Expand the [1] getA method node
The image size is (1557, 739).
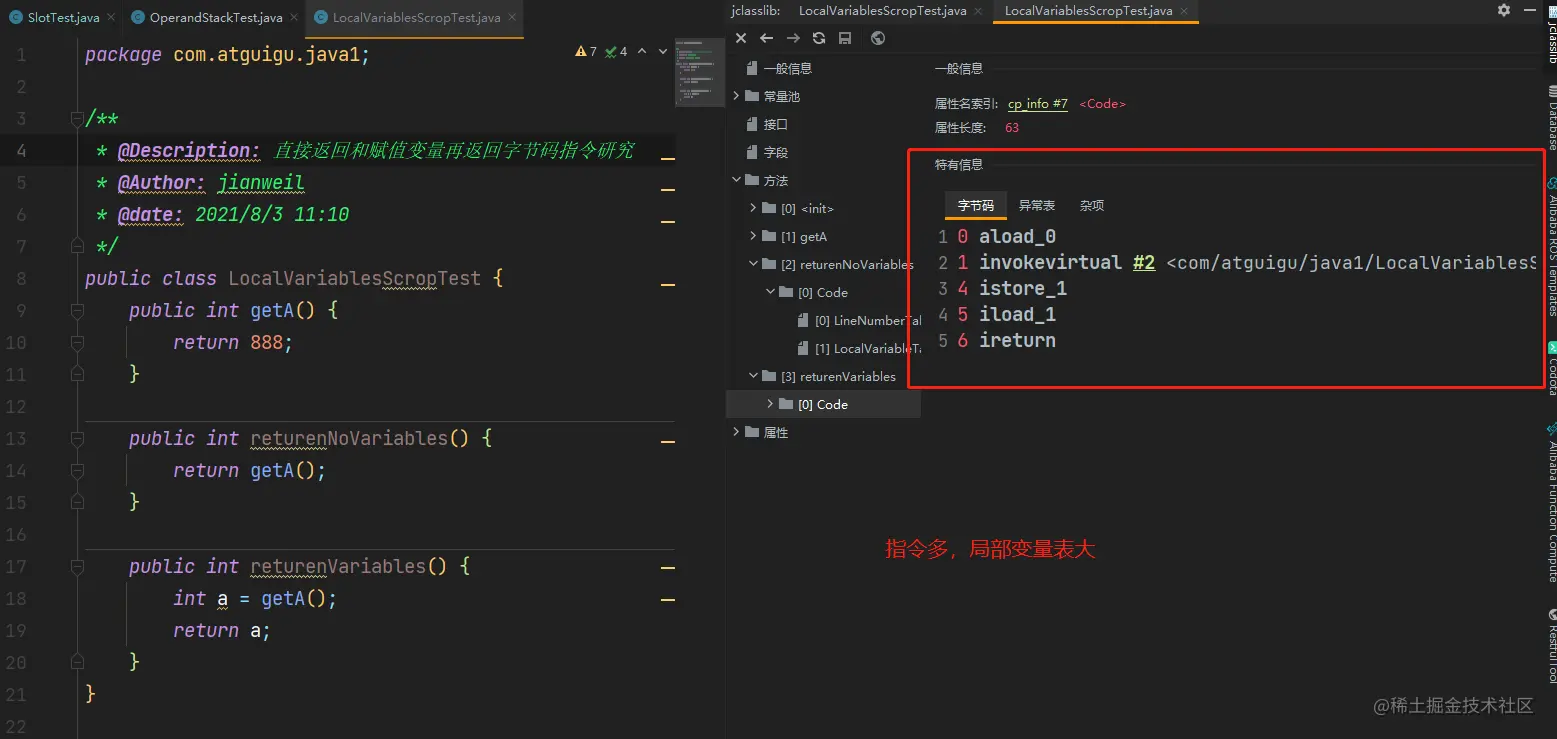[x=754, y=236]
